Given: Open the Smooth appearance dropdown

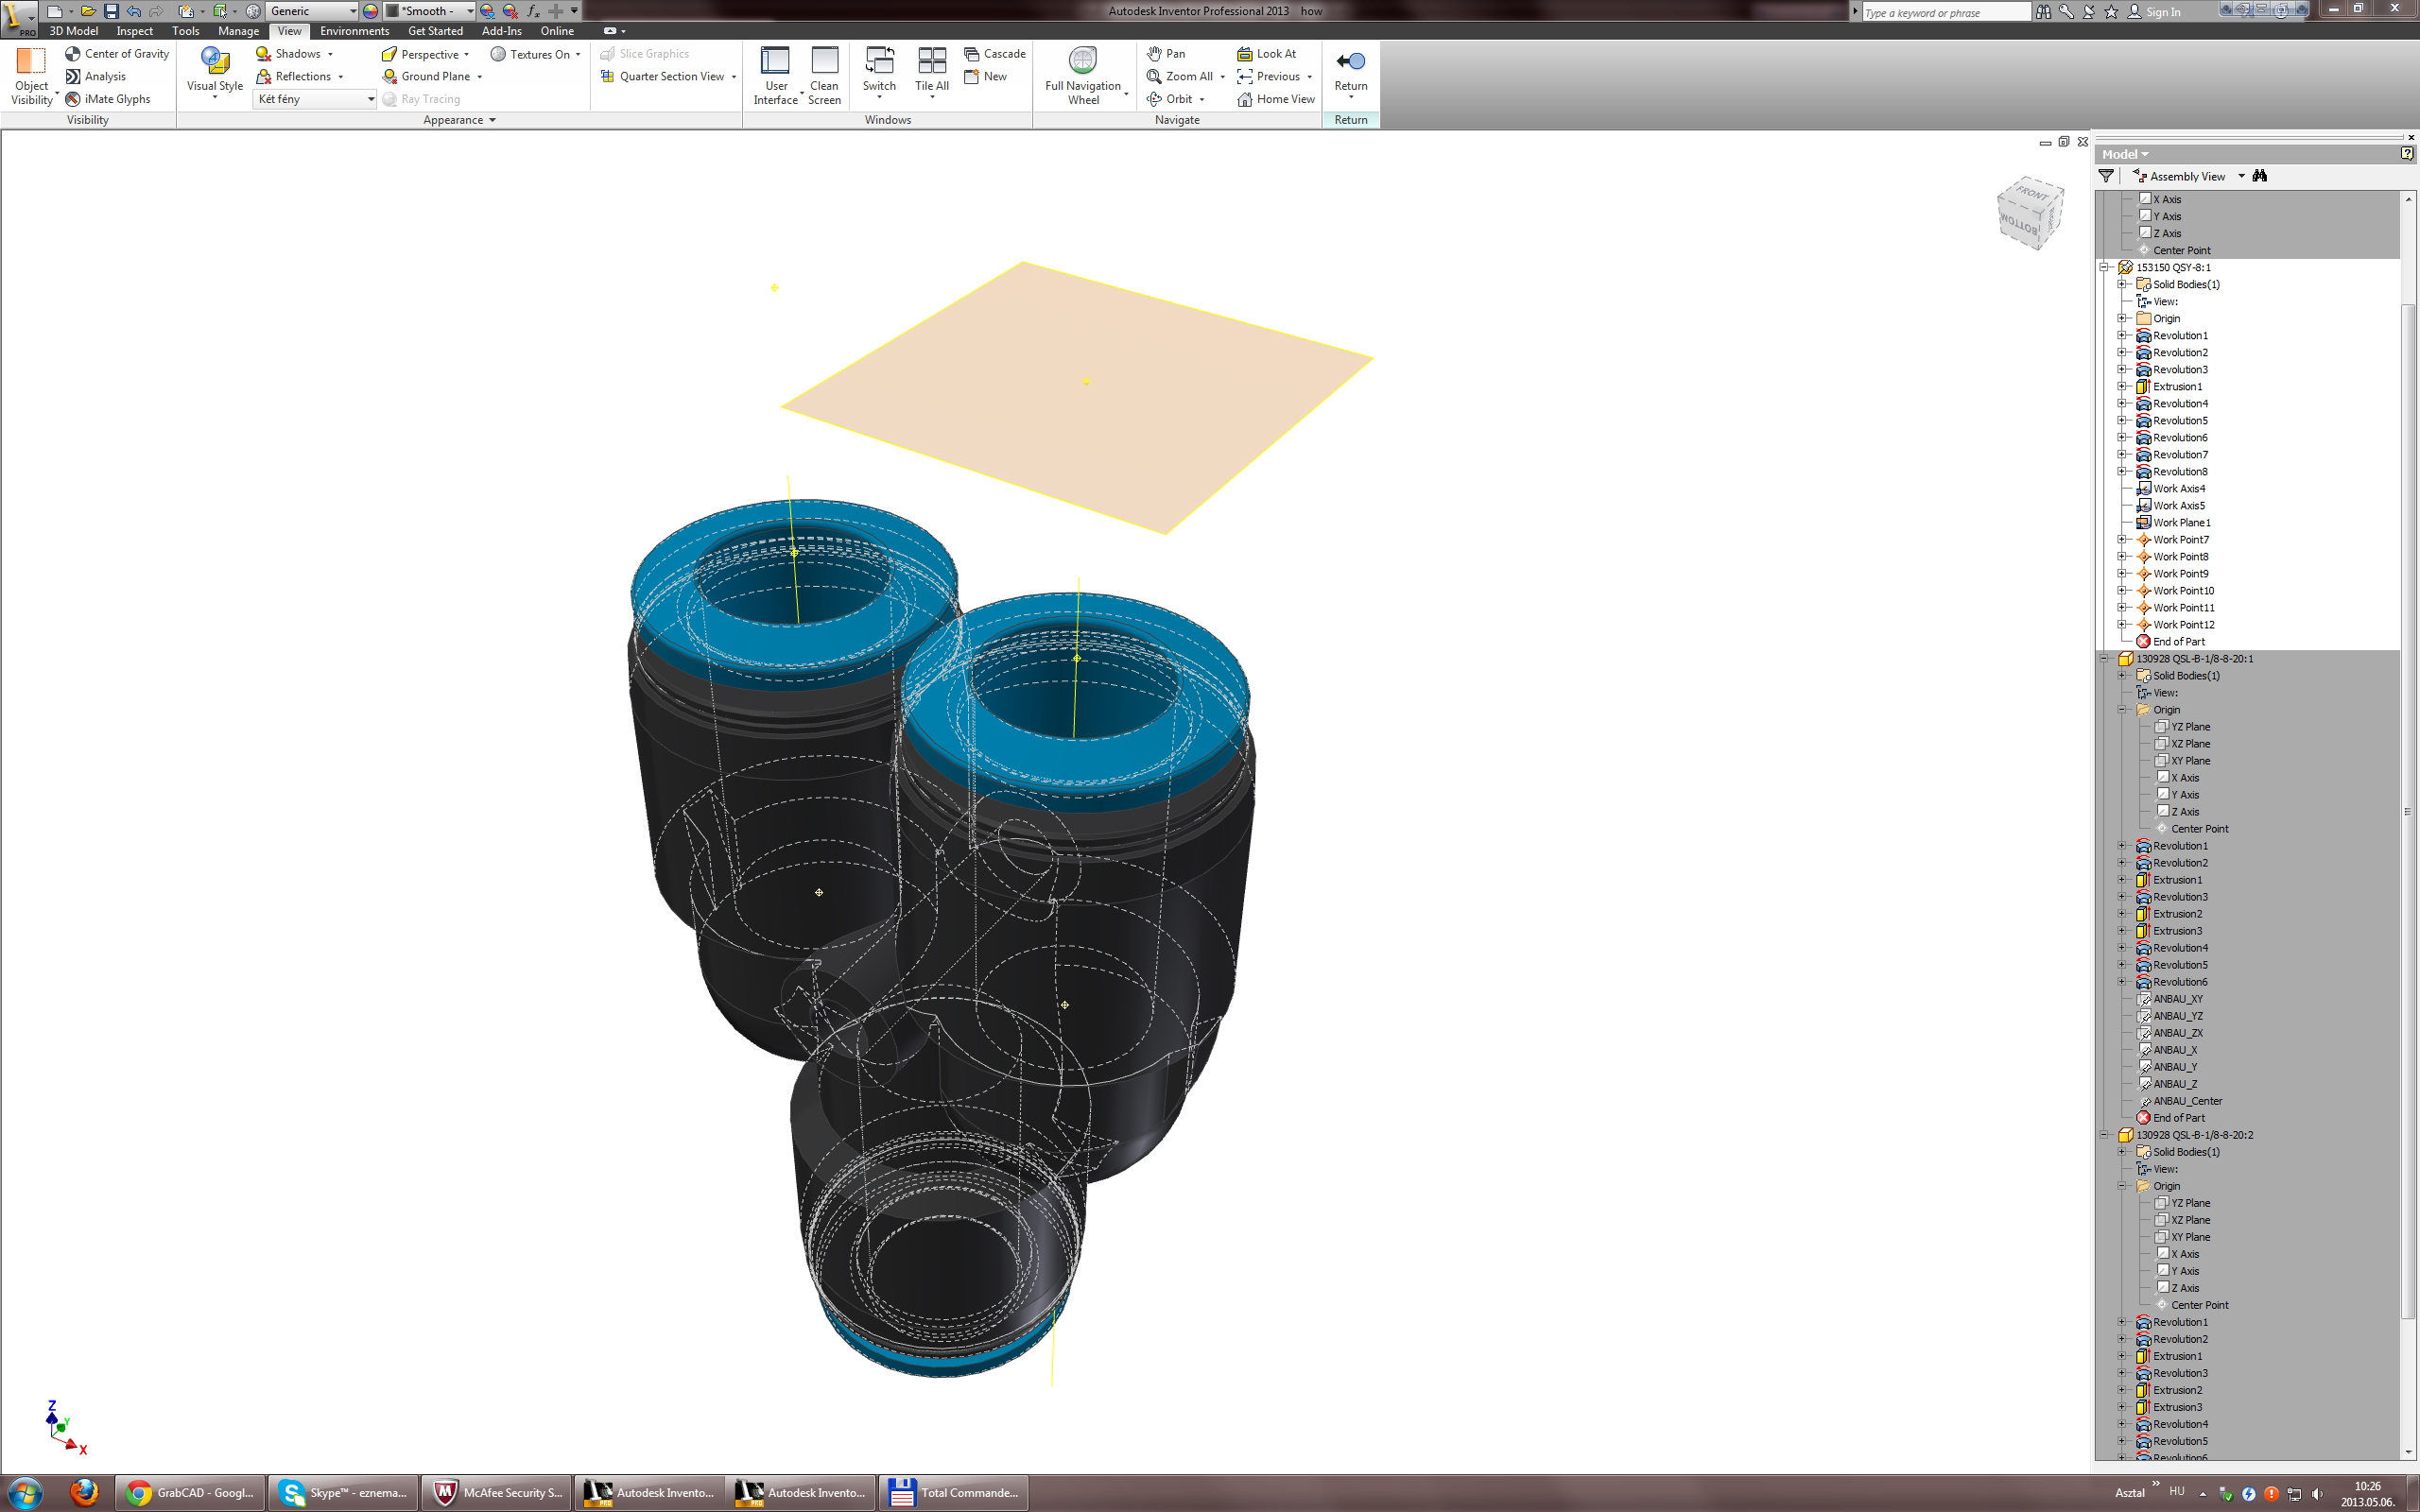Looking at the screenshot, I should (431, 11).
